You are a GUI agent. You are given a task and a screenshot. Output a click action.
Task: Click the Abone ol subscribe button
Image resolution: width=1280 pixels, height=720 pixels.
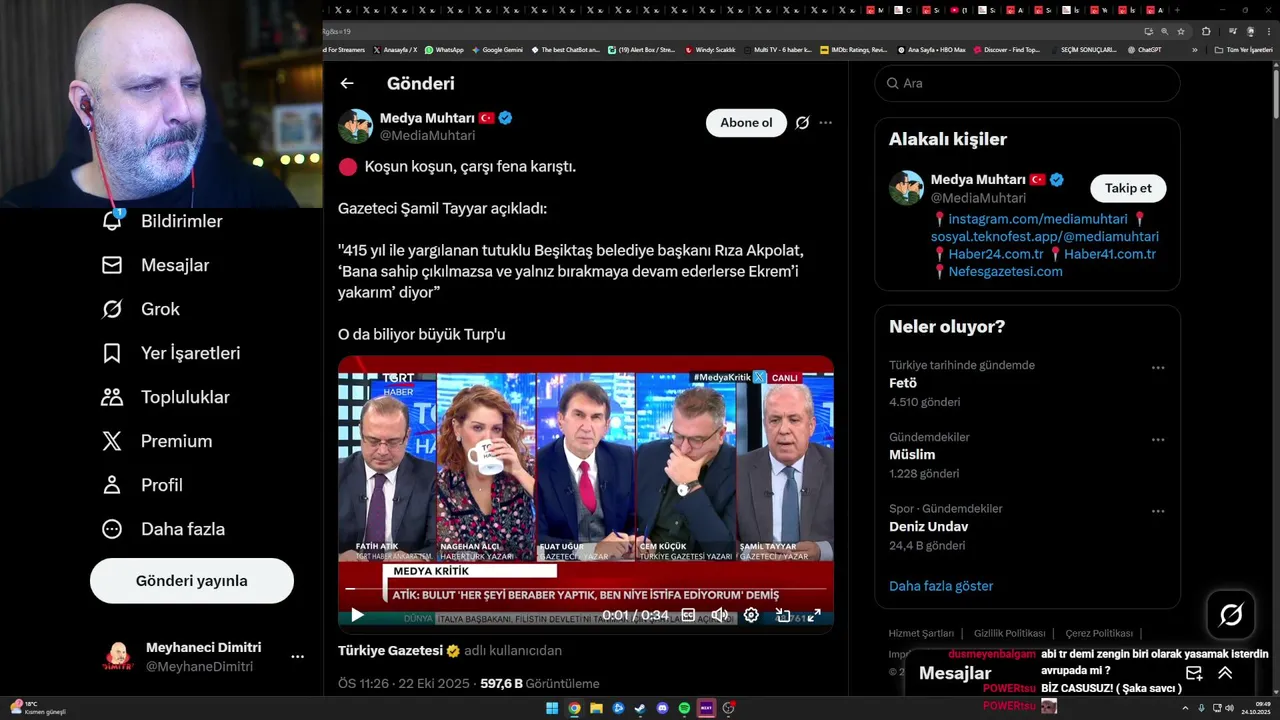click(746, 123)
